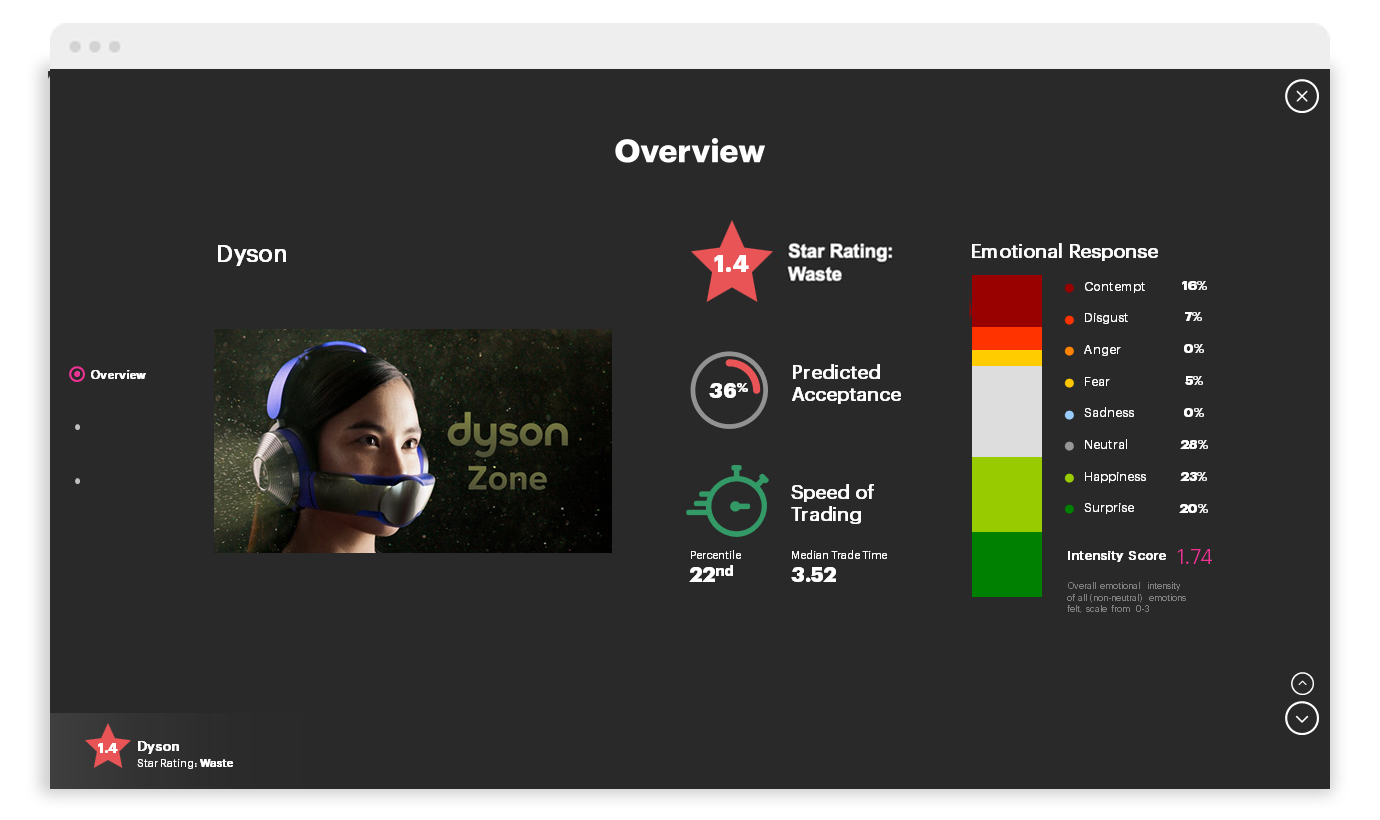
Task: Click the Neutral legend dot
Action: [1070, 446]
